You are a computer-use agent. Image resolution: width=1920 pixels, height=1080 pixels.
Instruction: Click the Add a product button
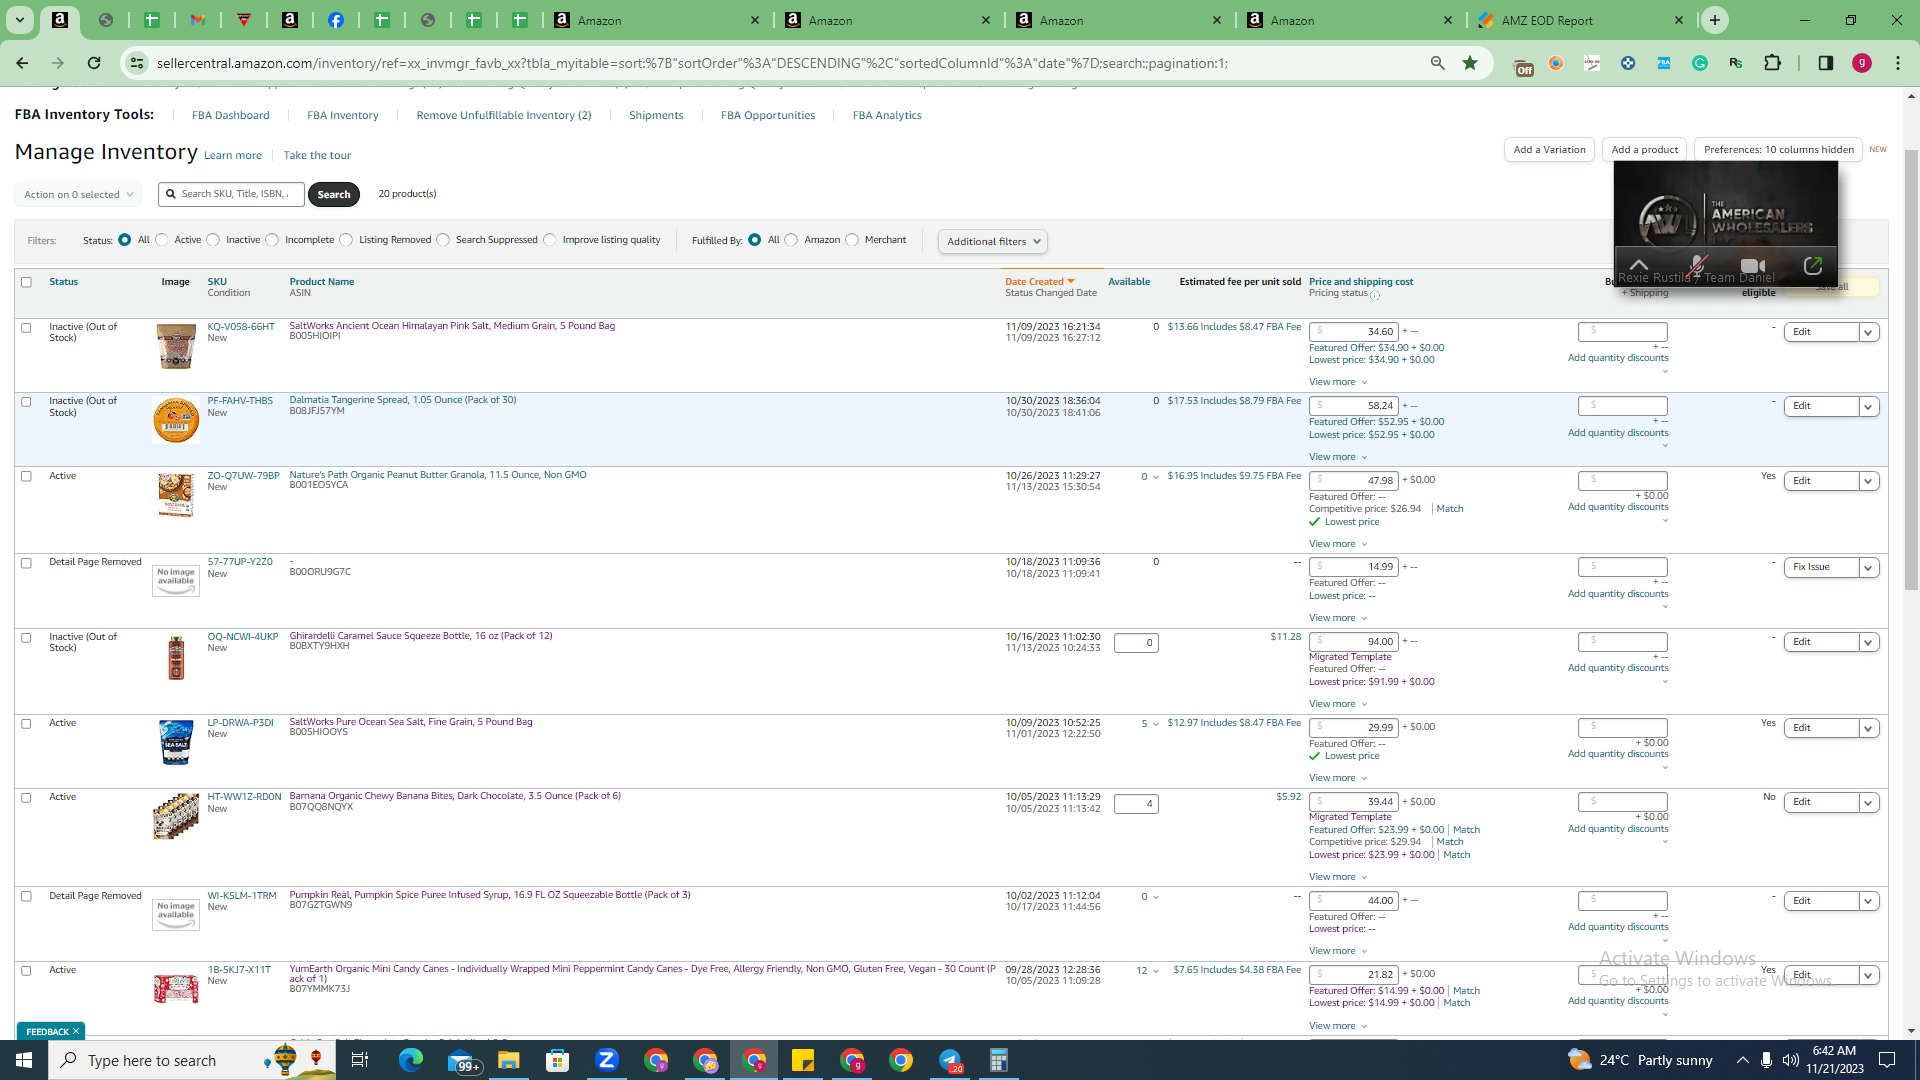click(1644, 149)
